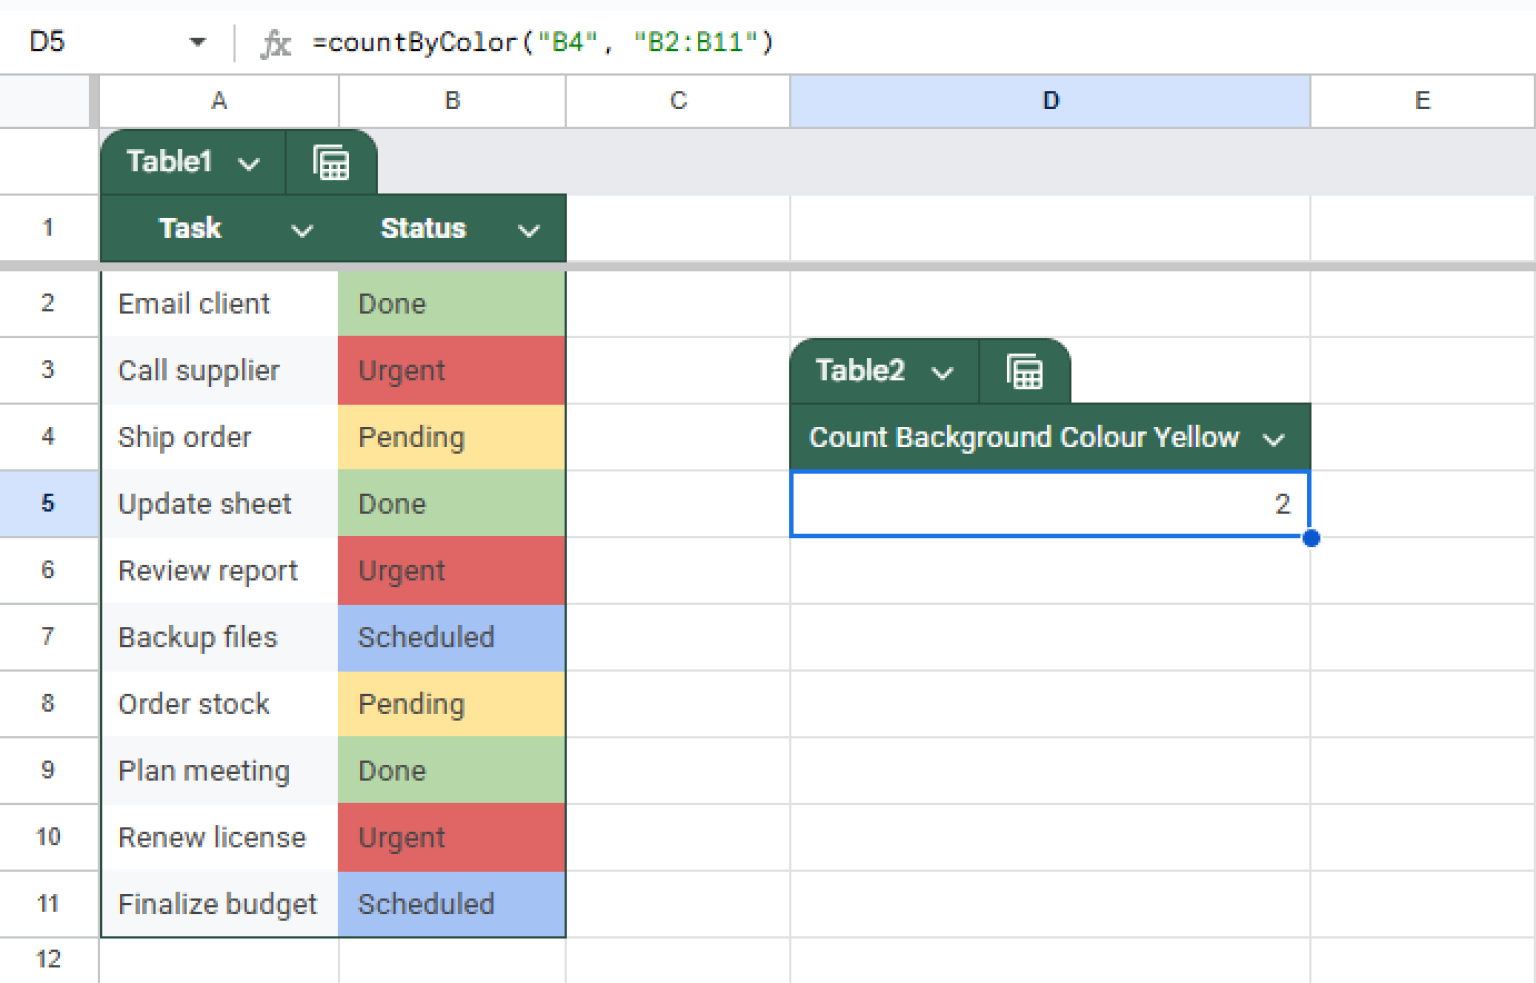This screenshot has width=1536, height=983.
Task: Select the cell showing count result 2
Action: (1050, 504)
